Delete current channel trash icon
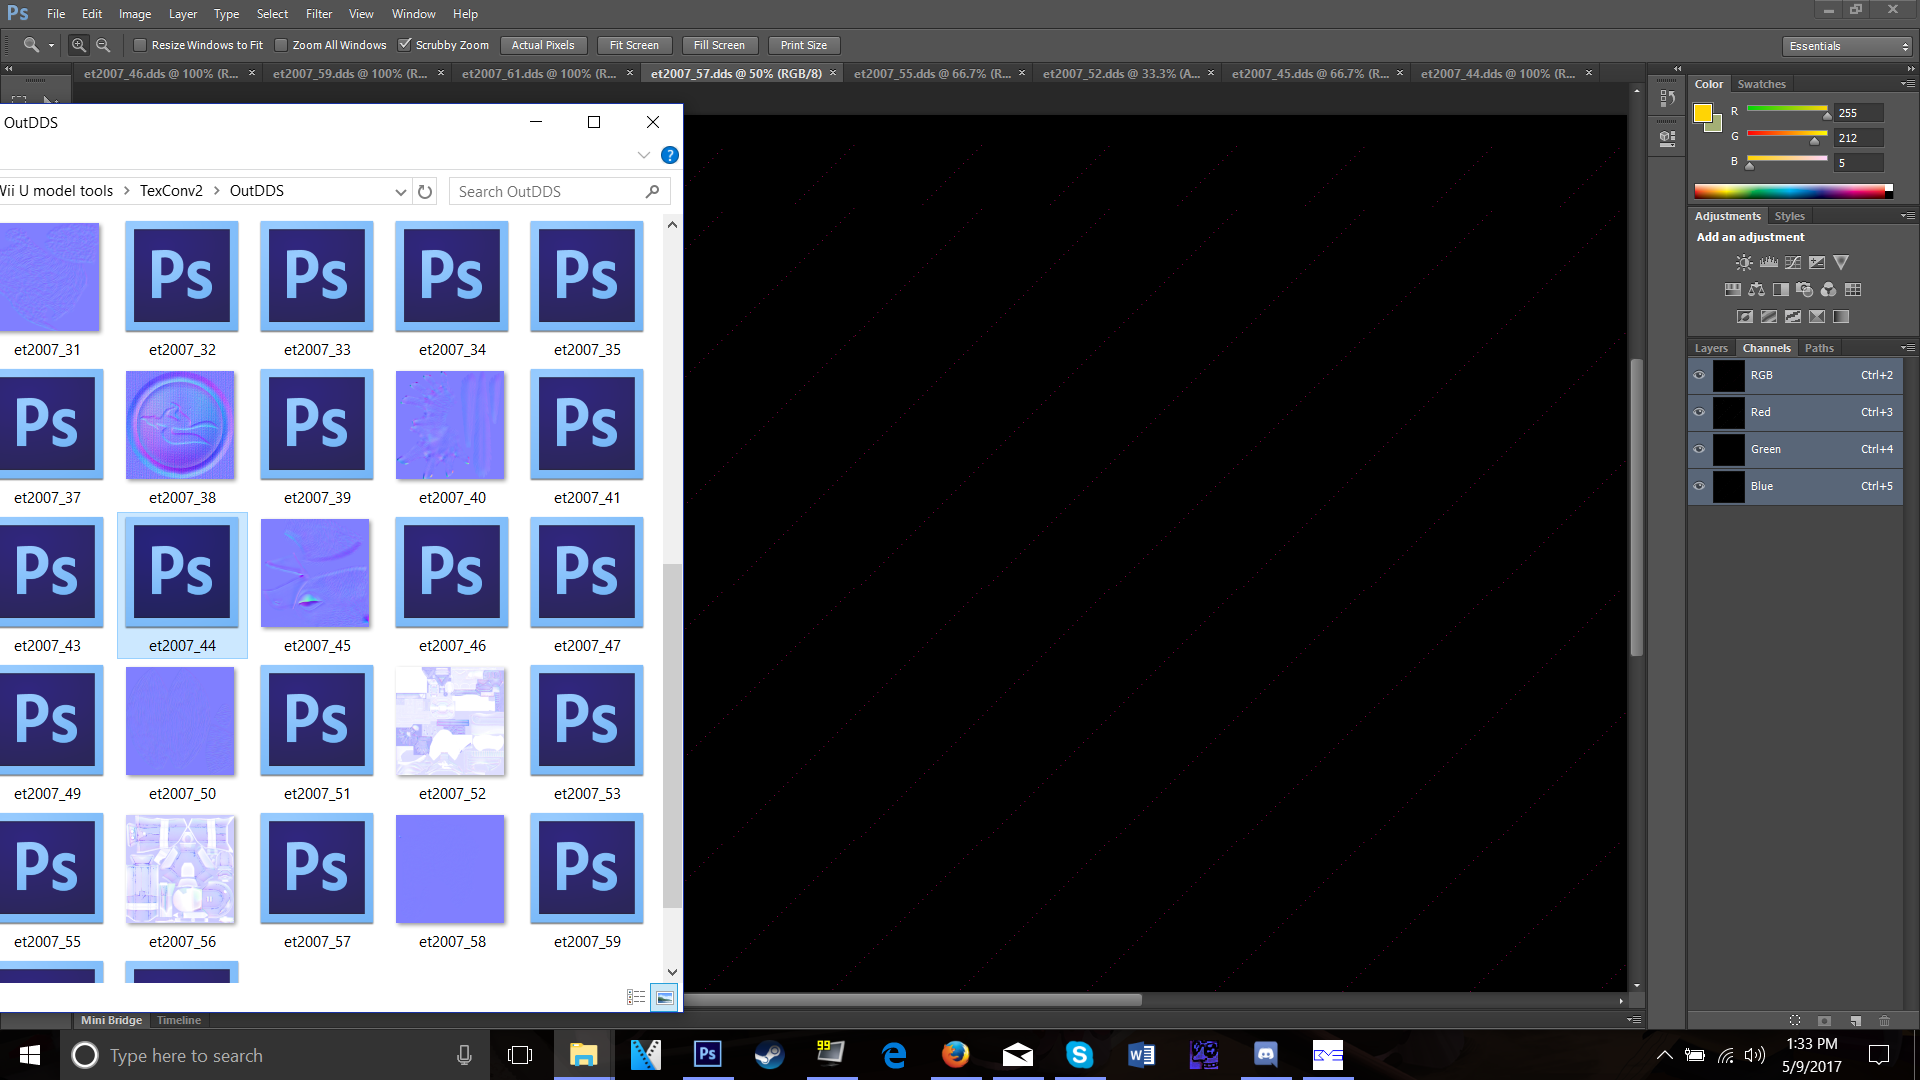Screen dimensions: 1920x1080 coord(1885,1021)
